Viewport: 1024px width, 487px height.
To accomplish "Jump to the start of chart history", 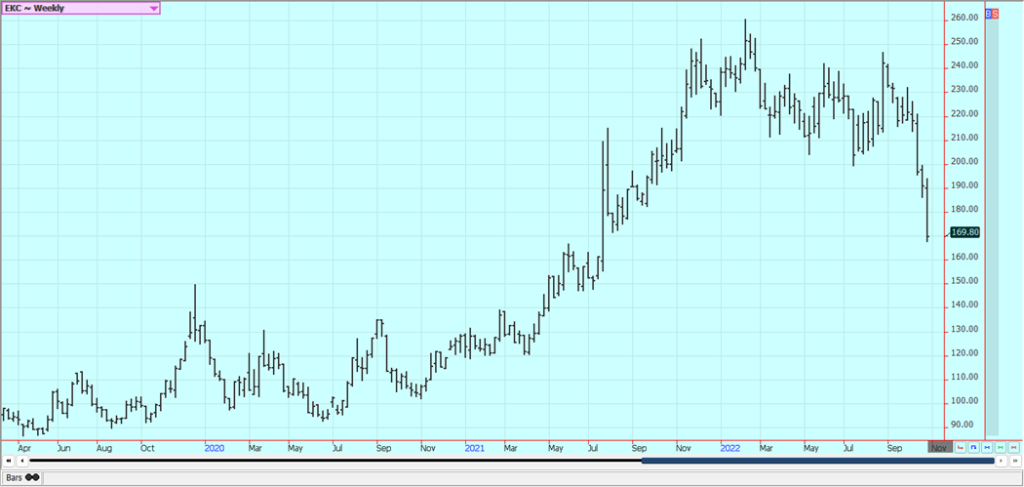I will (x=8, y=461).
